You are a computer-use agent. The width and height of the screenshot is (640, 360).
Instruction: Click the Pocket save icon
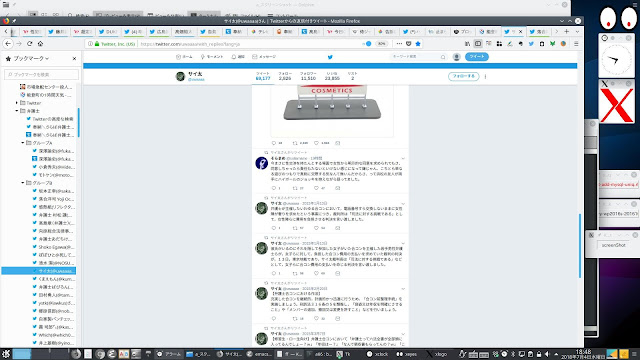(x=409, y=44)
